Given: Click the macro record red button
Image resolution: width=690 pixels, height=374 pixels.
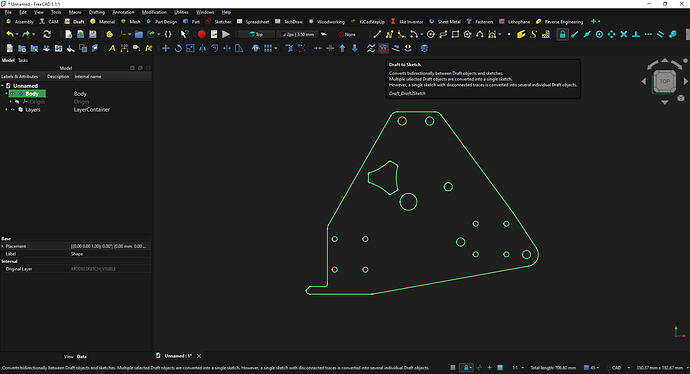Looking at the screenshot, I should pos(202,34).
